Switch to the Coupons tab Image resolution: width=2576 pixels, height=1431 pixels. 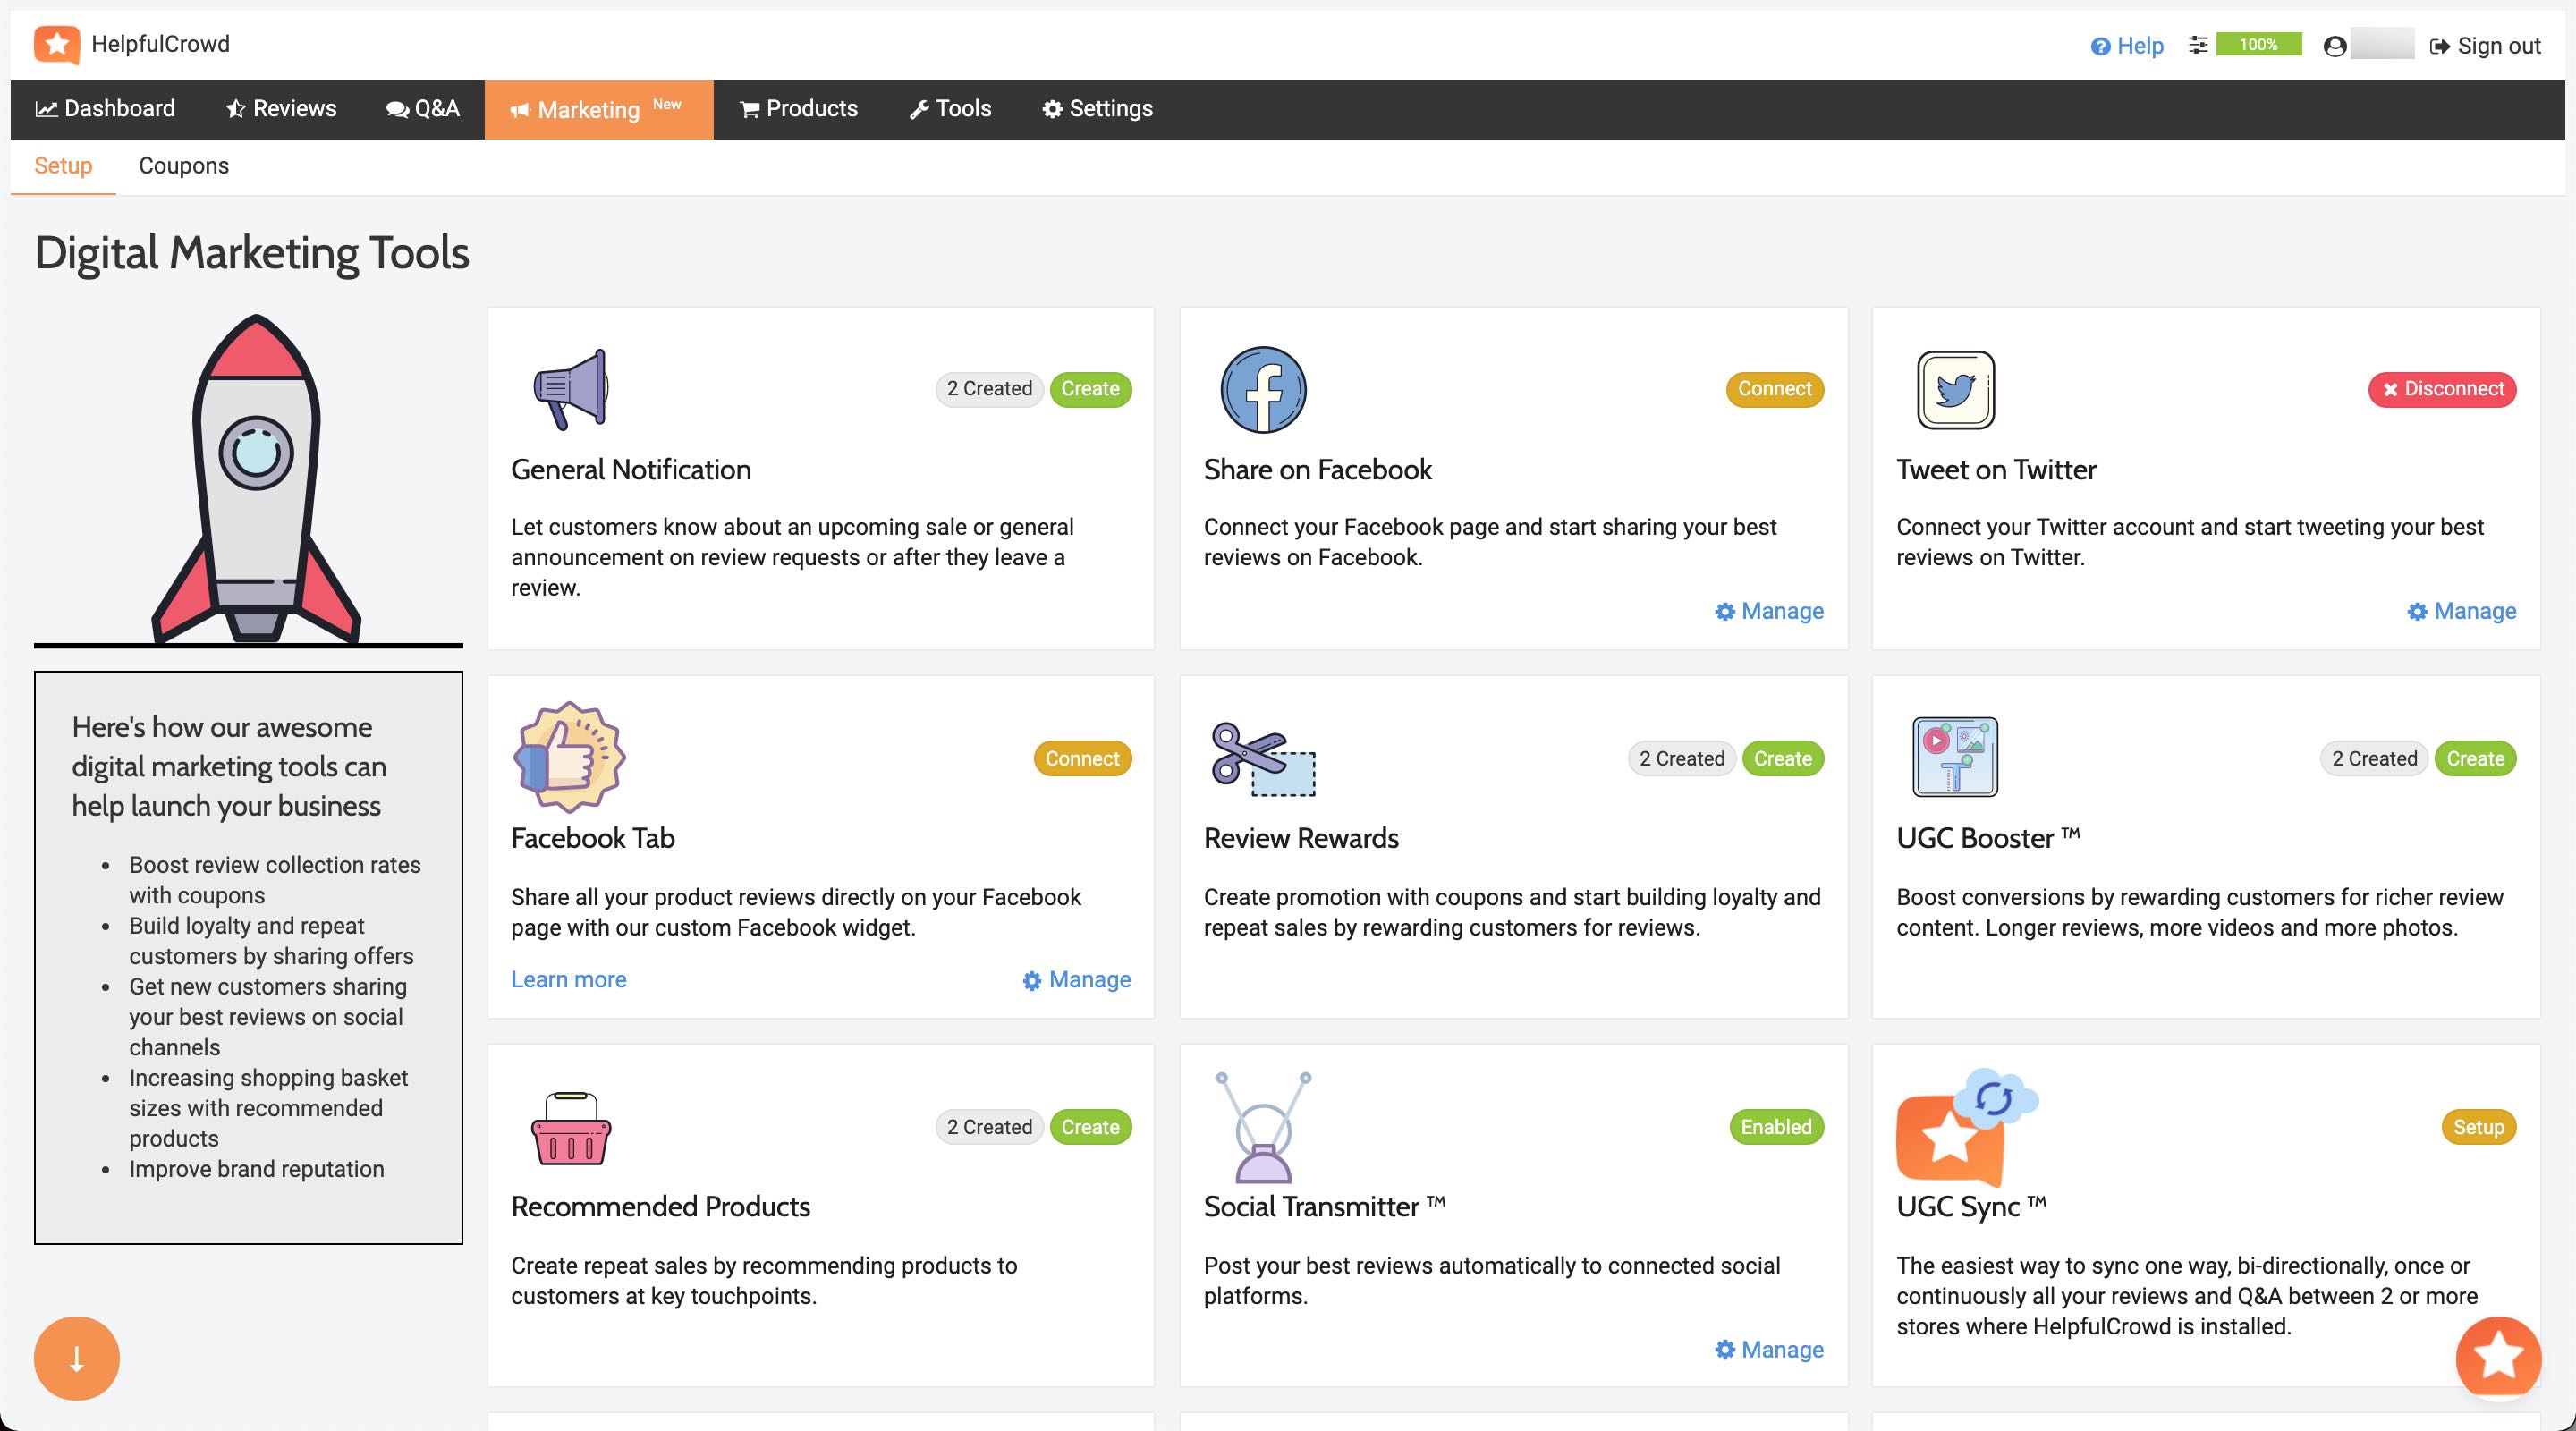click(183, 165)
